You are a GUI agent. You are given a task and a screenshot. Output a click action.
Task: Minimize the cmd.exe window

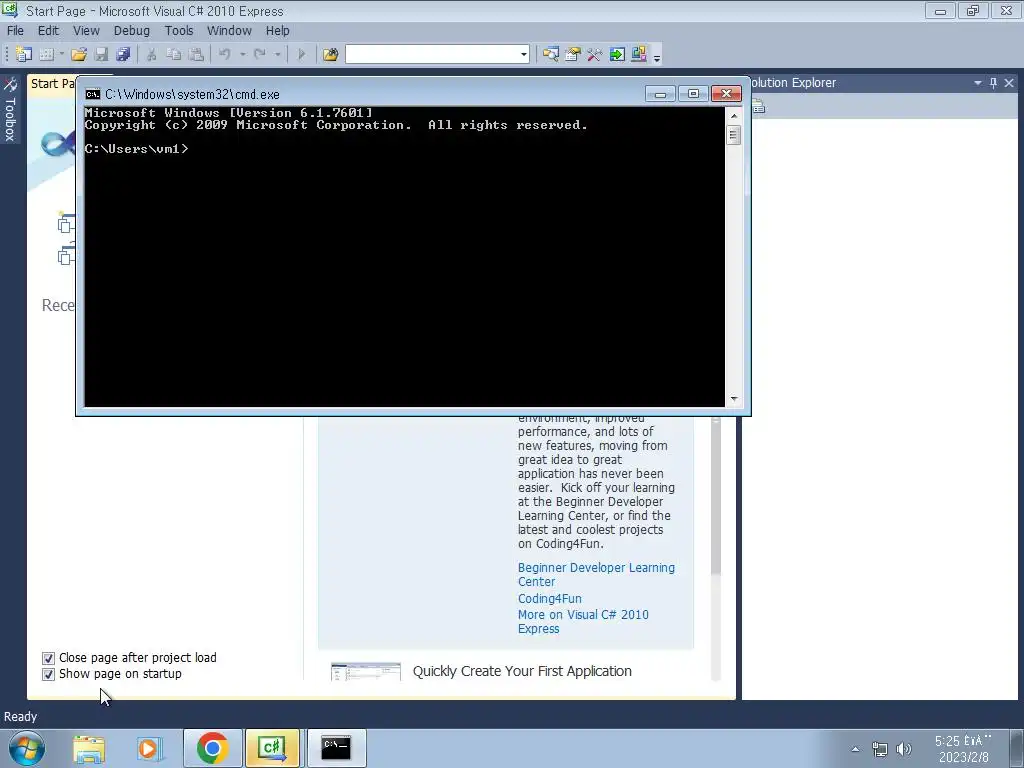coord(660,94)
